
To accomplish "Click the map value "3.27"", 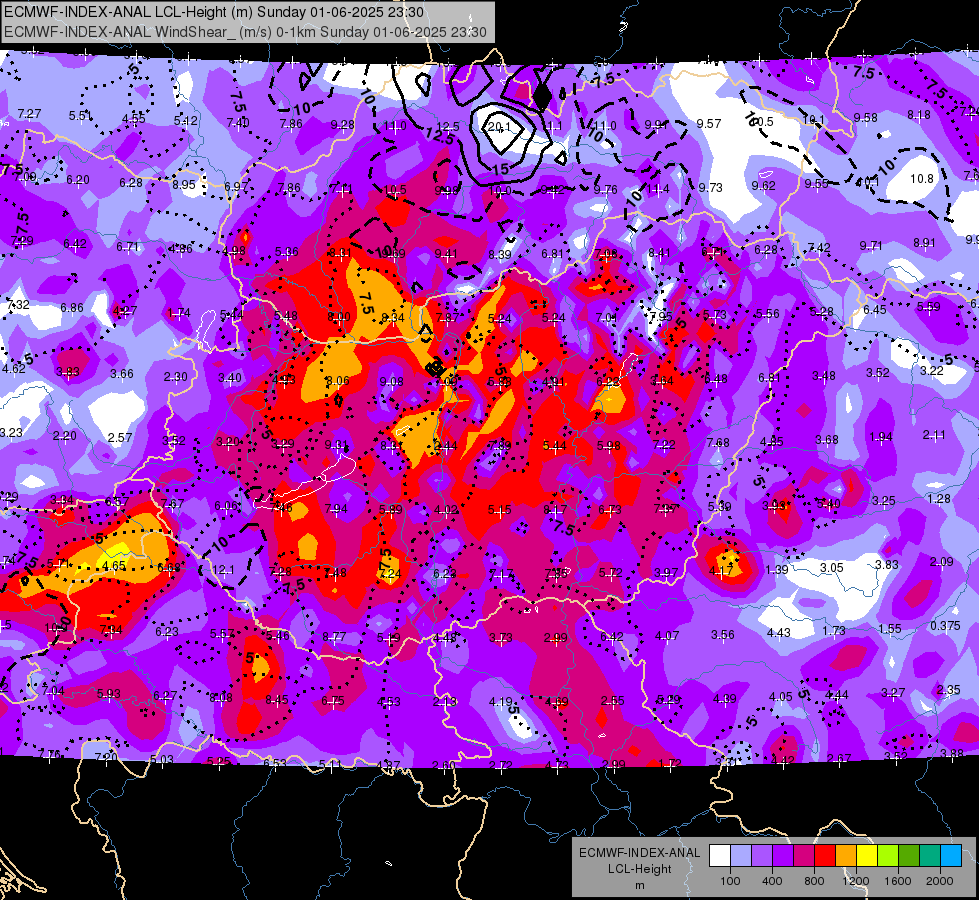I will point(893,692).
